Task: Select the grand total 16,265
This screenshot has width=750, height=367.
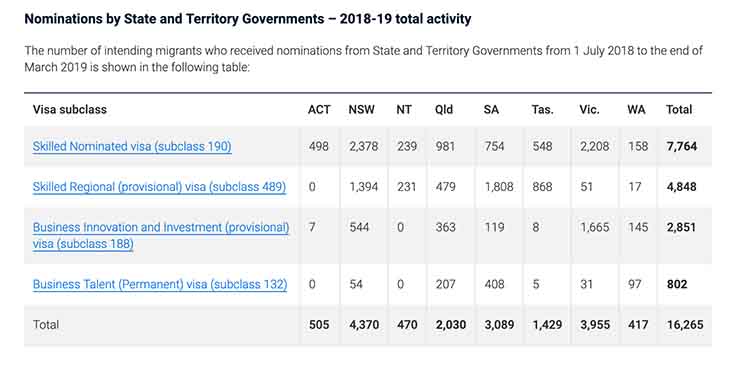Action: pos(685,325)
